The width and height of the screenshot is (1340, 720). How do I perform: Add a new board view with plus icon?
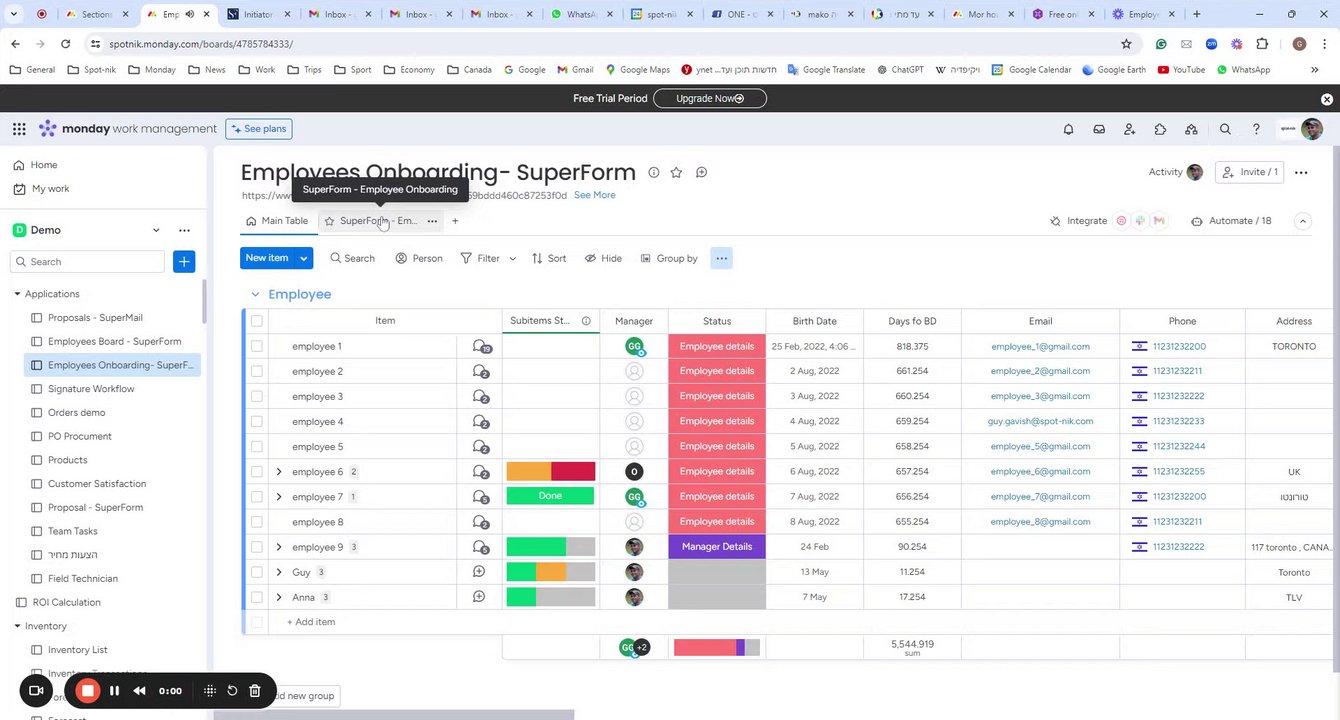click(x=455, y=221)
